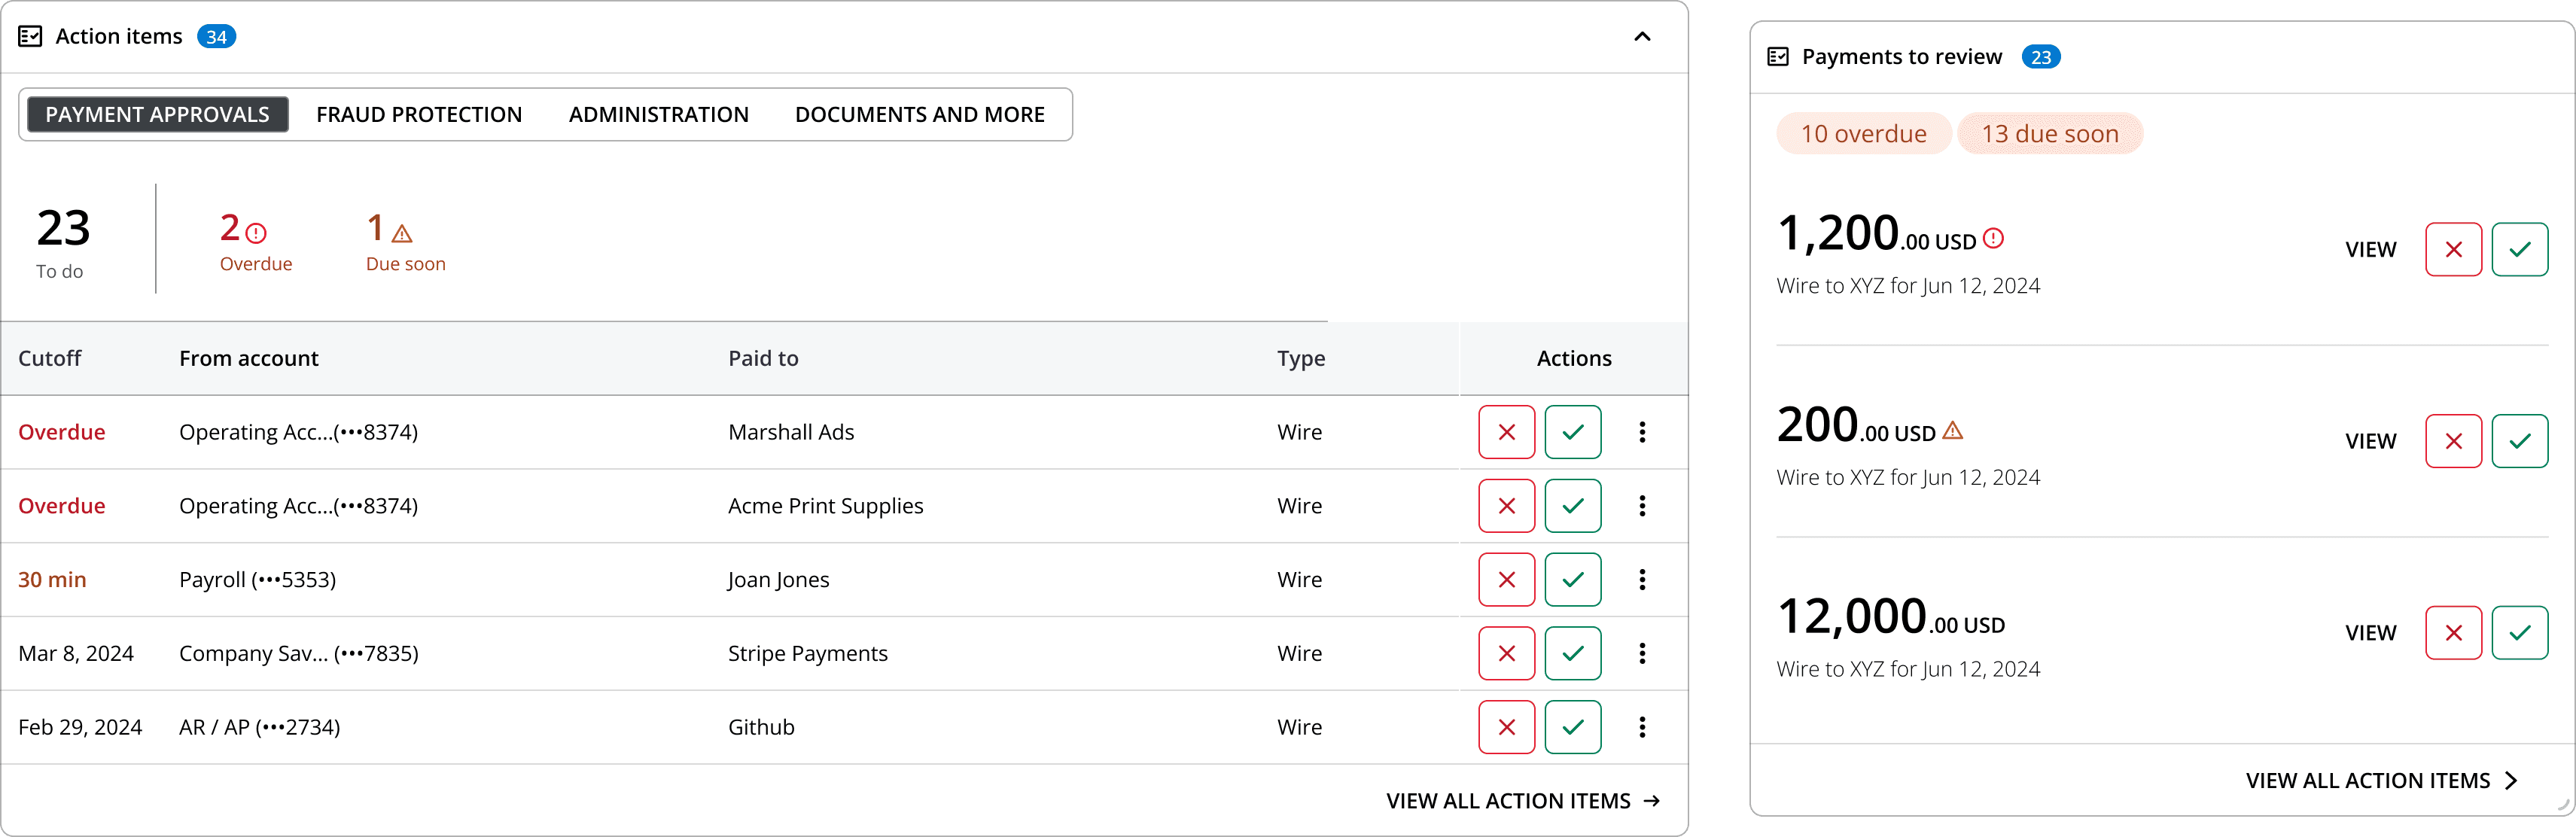Click the overdue alert icon beside 1,200.00 USD

(1993, 238)
